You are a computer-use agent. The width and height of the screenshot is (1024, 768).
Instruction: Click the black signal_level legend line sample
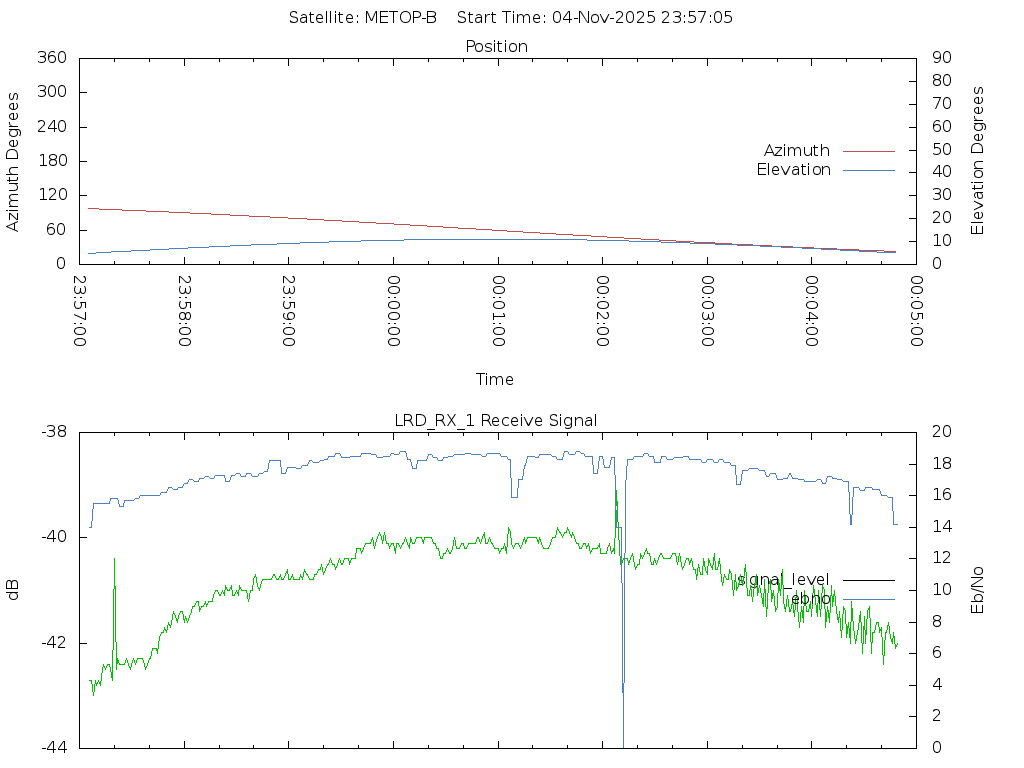[x=868, y=580]
